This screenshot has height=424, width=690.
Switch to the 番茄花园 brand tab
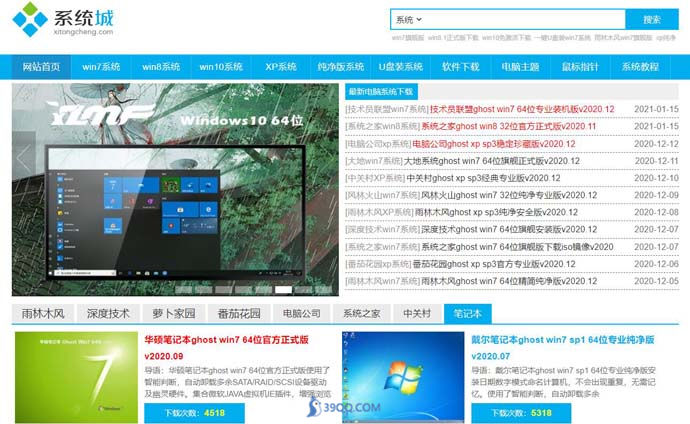(239, 314)
